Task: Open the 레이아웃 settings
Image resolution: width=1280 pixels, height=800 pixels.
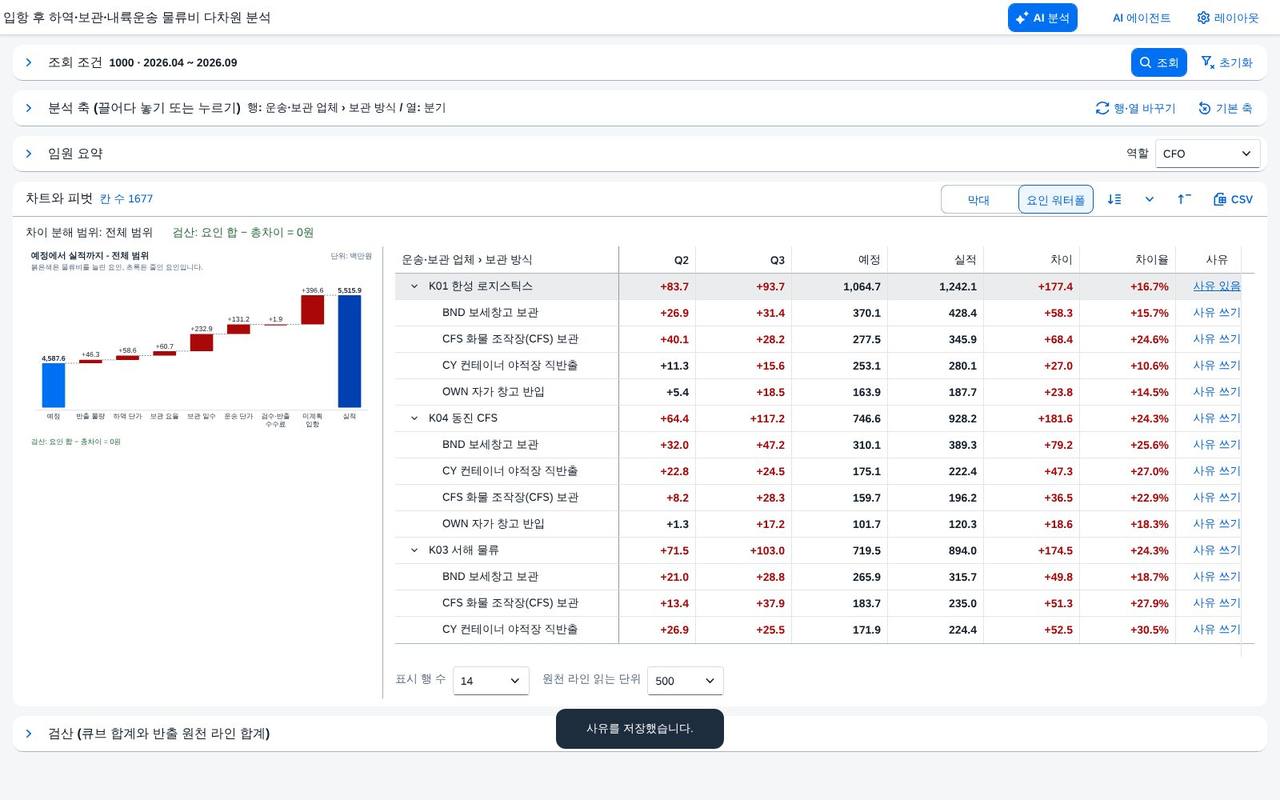Action: coord(1228,18)
